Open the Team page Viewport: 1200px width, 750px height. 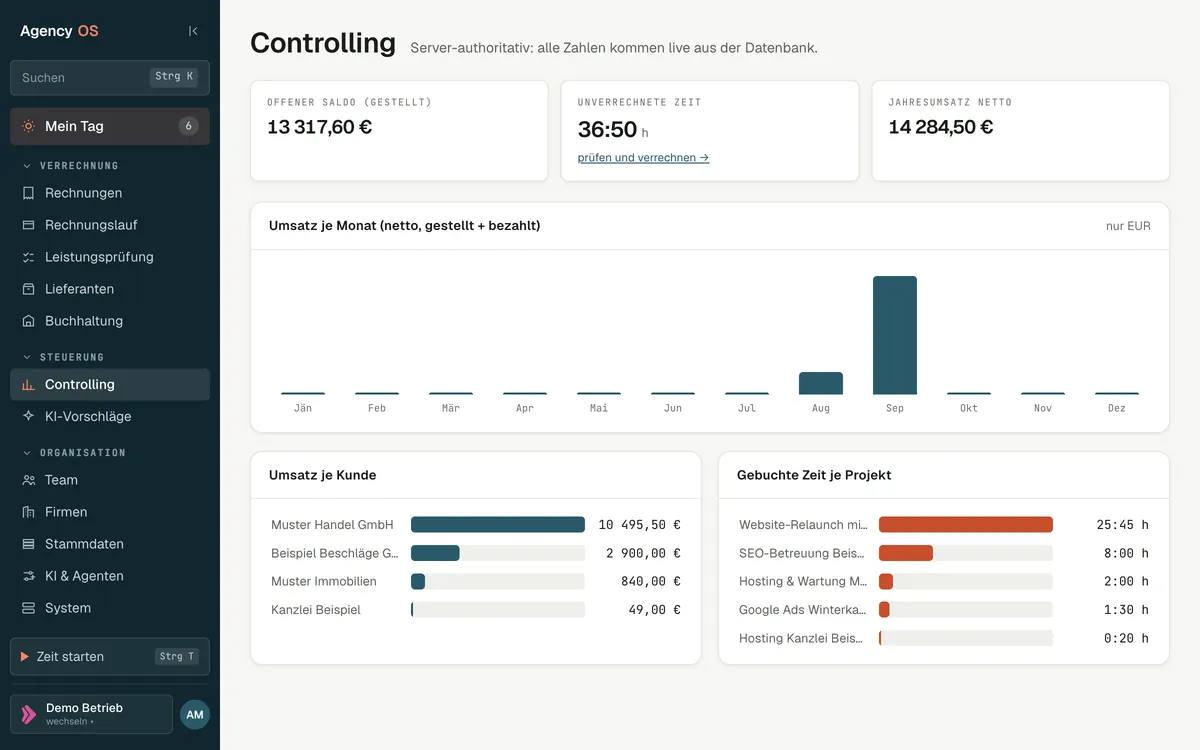(110, 480)
